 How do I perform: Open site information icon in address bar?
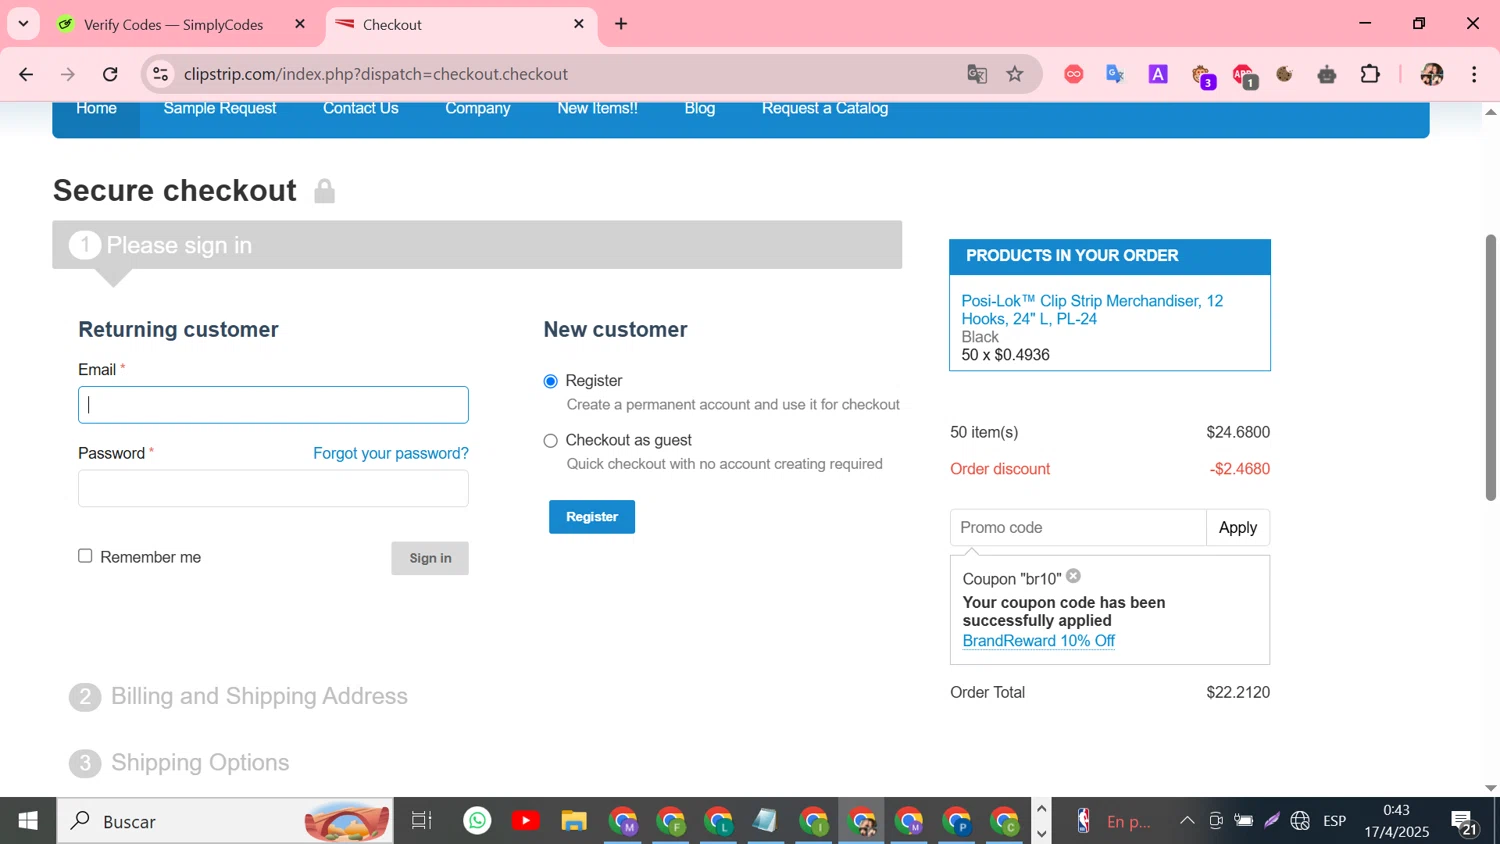(x=160, y=74)
